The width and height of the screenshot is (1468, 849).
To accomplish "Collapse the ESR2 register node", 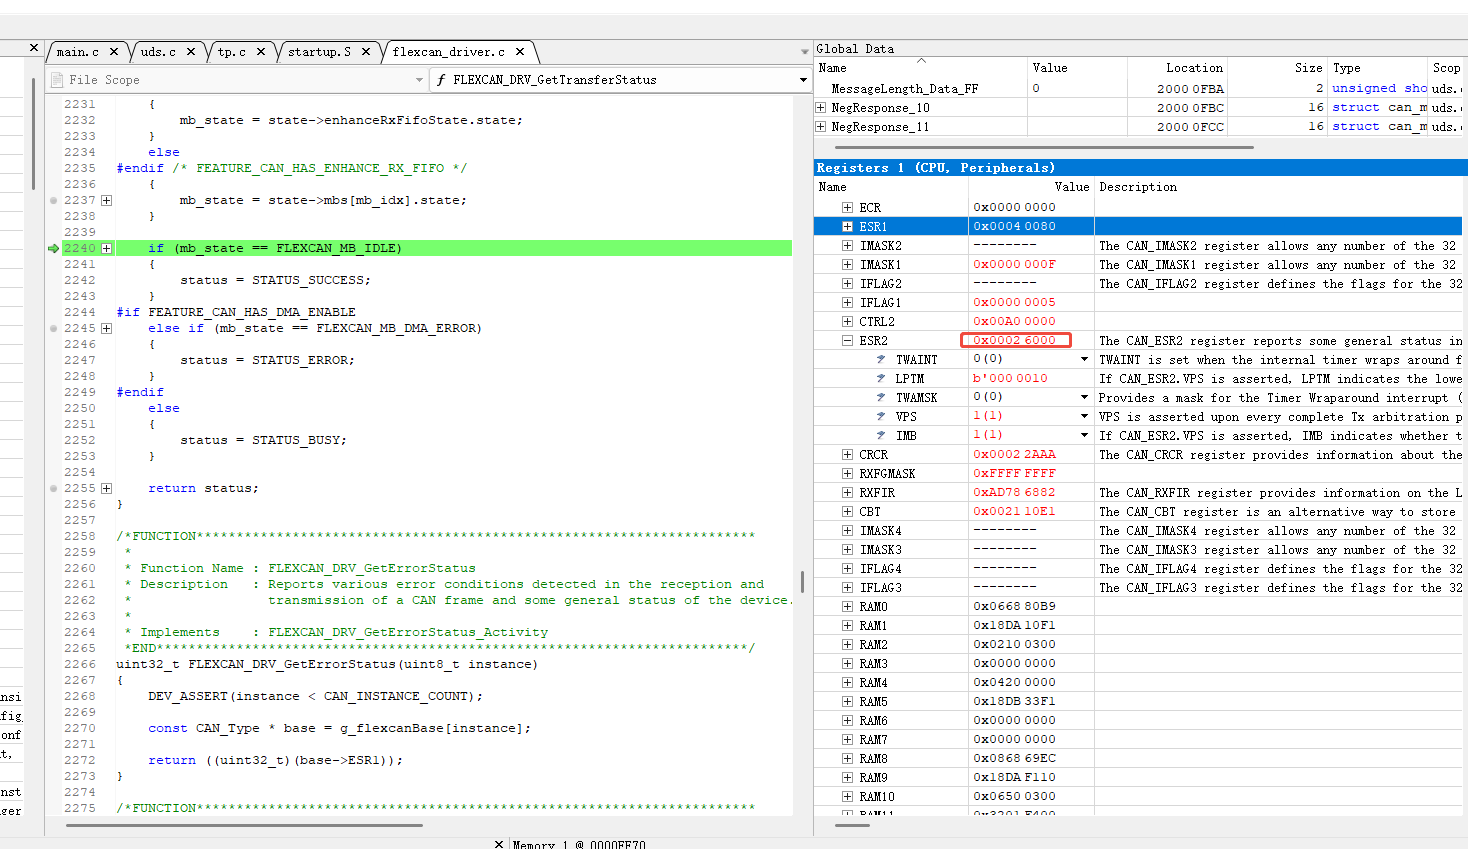I will (x=847, y=340).
